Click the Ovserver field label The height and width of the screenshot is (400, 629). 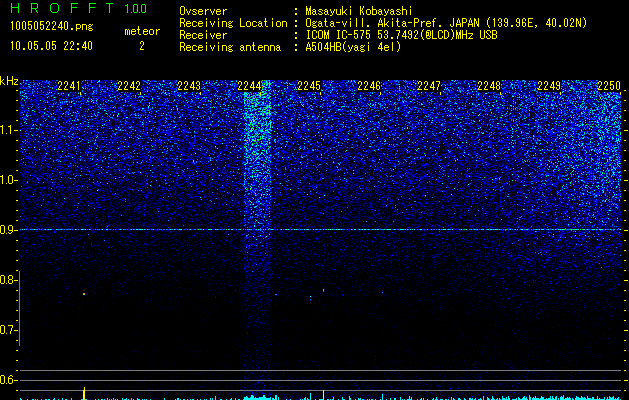coord(203,11)
